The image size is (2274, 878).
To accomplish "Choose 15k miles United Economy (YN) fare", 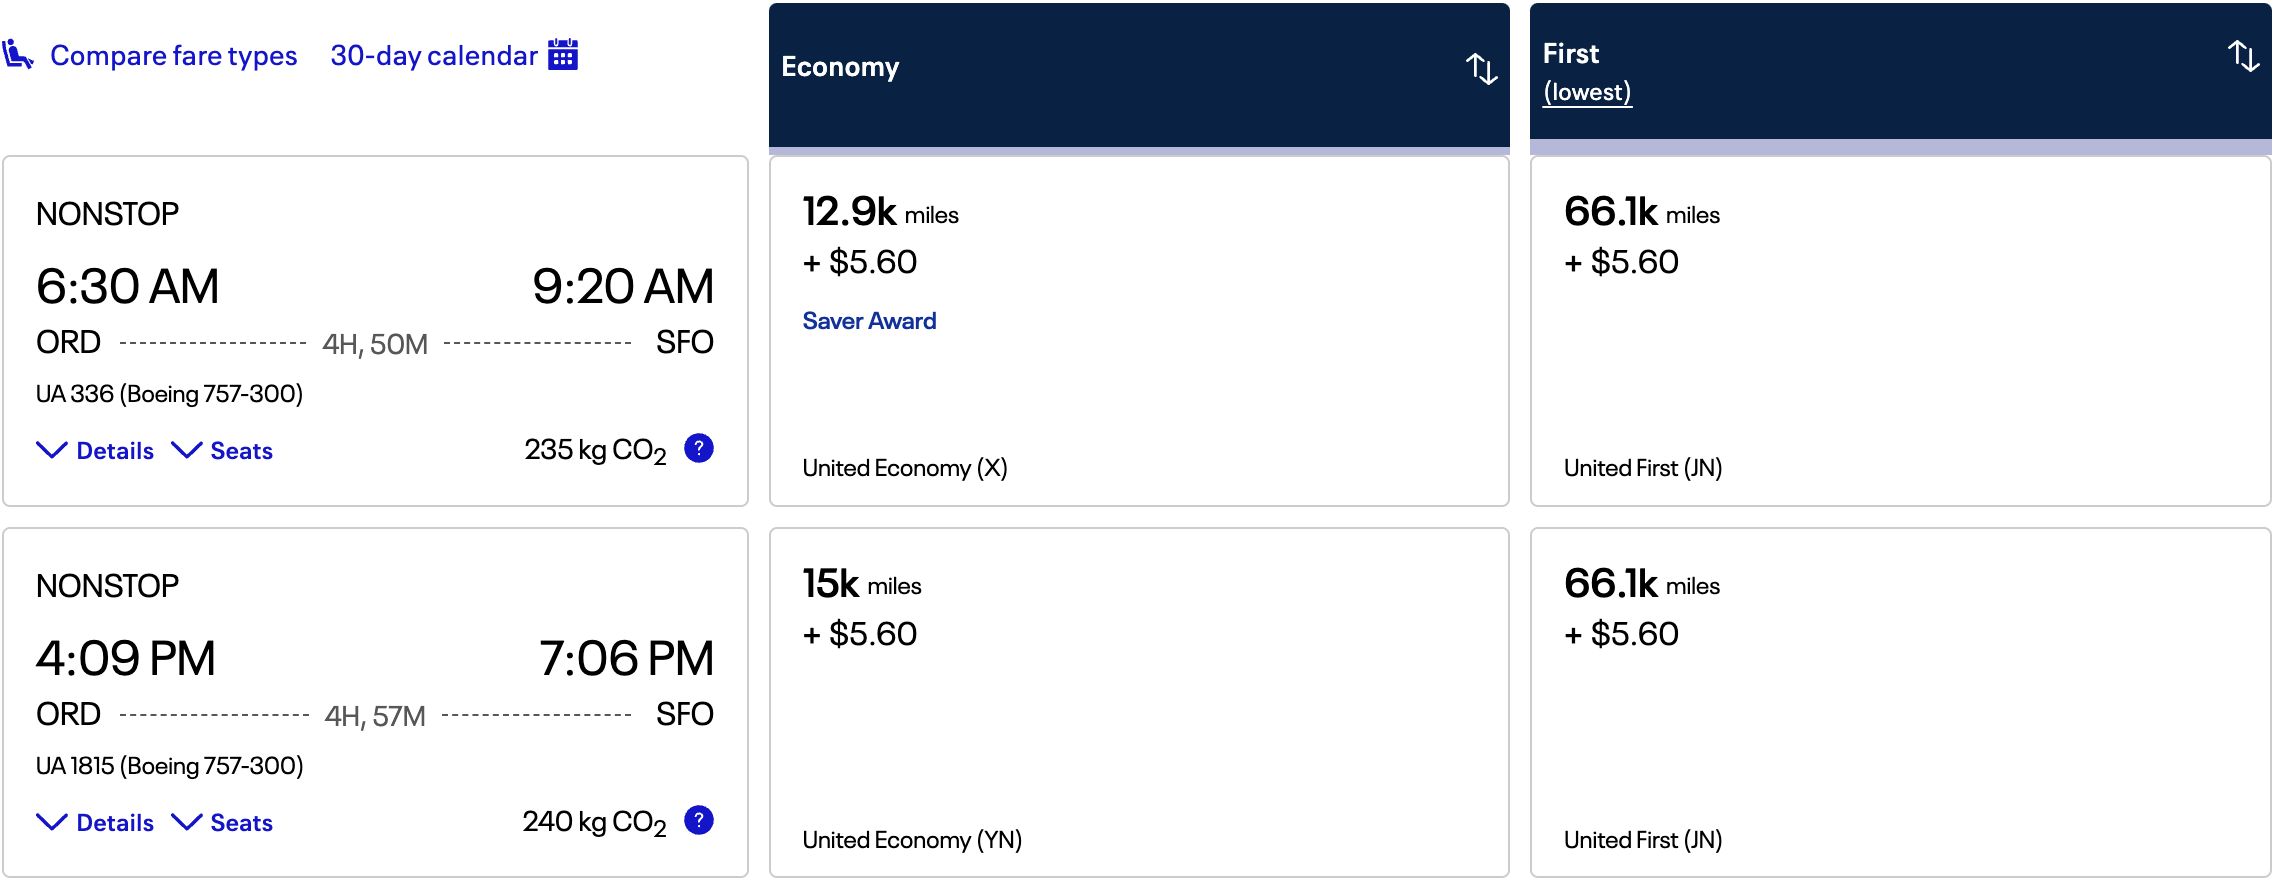I will pos(1139,703).
